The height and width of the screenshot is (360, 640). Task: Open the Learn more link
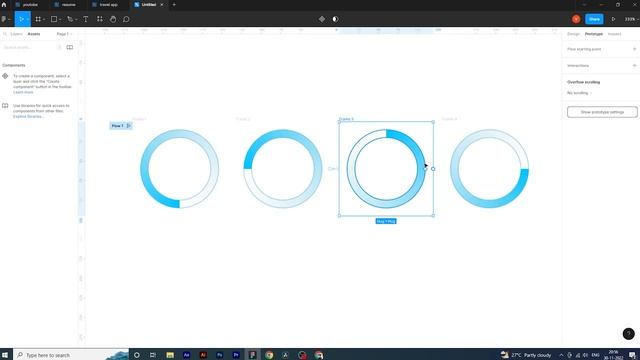(23, 92)
